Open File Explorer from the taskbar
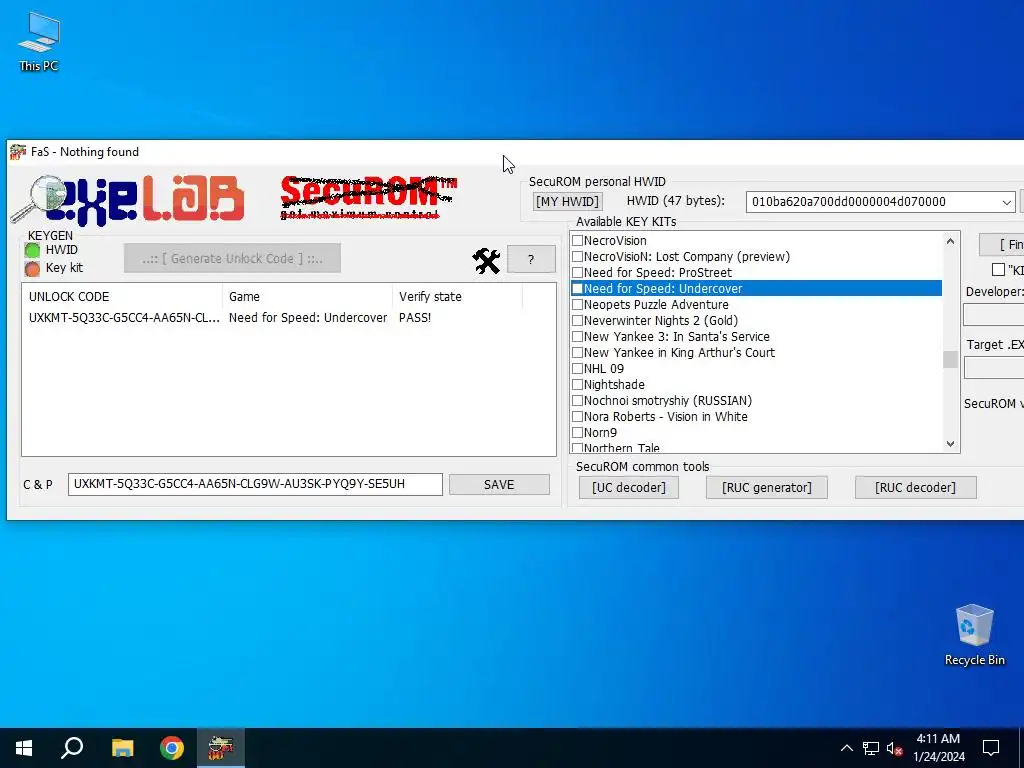 point(122,748)
